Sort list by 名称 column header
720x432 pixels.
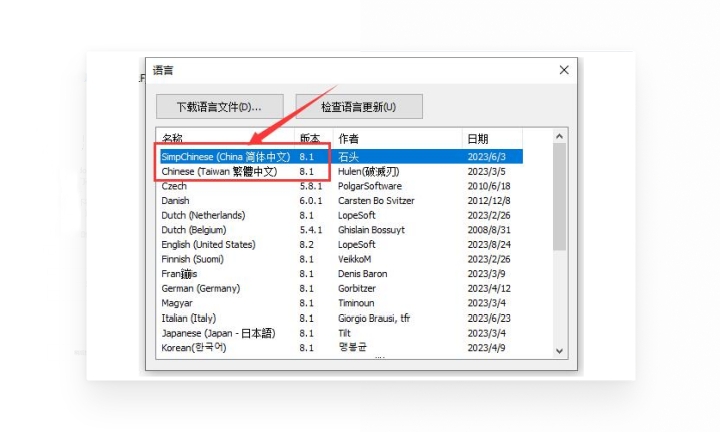point(226,139)
